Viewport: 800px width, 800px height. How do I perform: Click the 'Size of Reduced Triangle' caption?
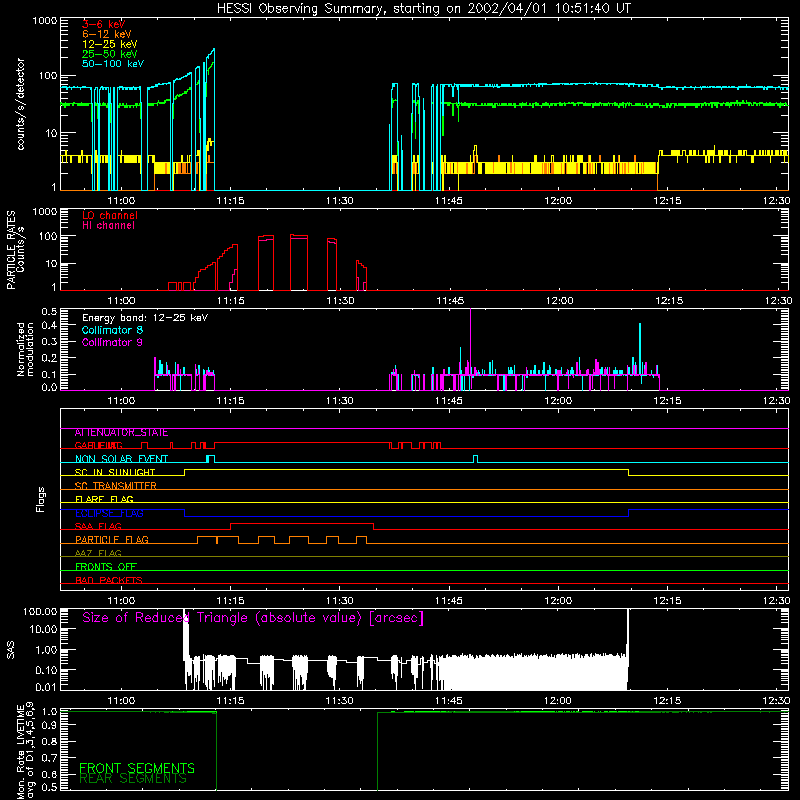coord(253,618)
